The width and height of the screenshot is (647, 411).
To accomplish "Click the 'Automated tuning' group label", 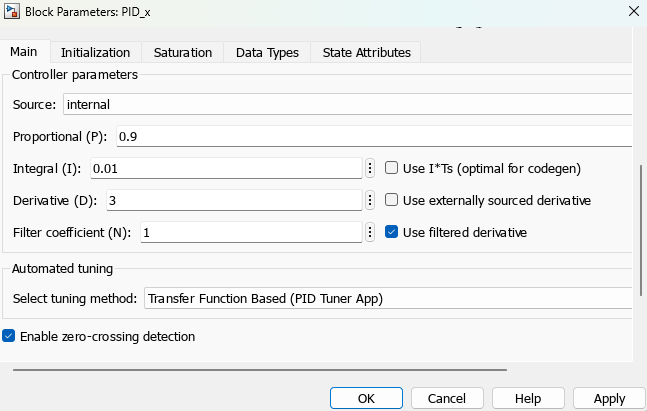I will 62,269.
